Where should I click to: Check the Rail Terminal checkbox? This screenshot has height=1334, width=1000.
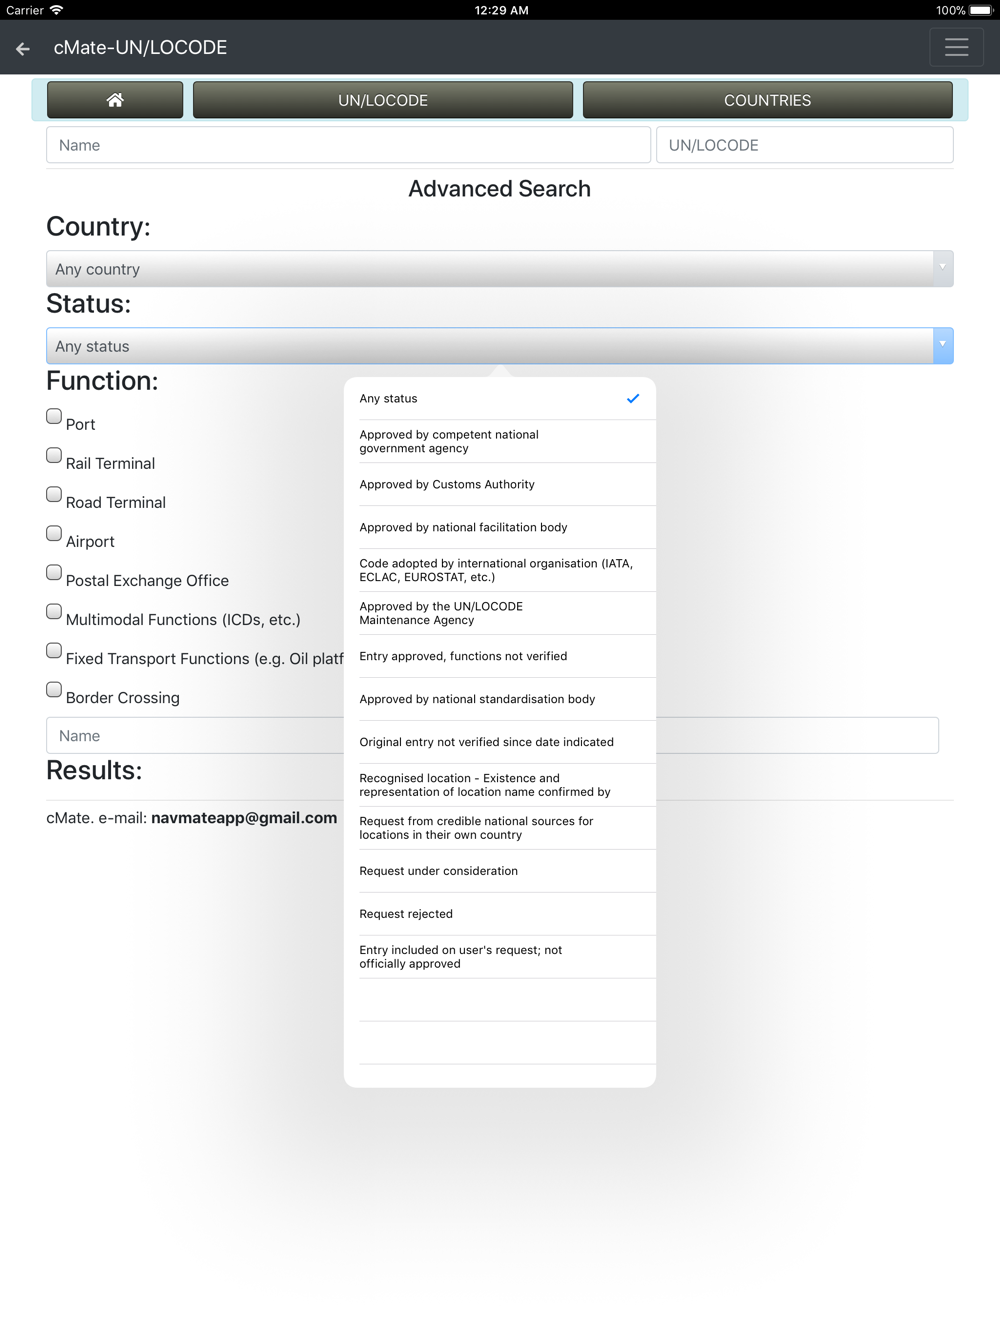point(54,455)
